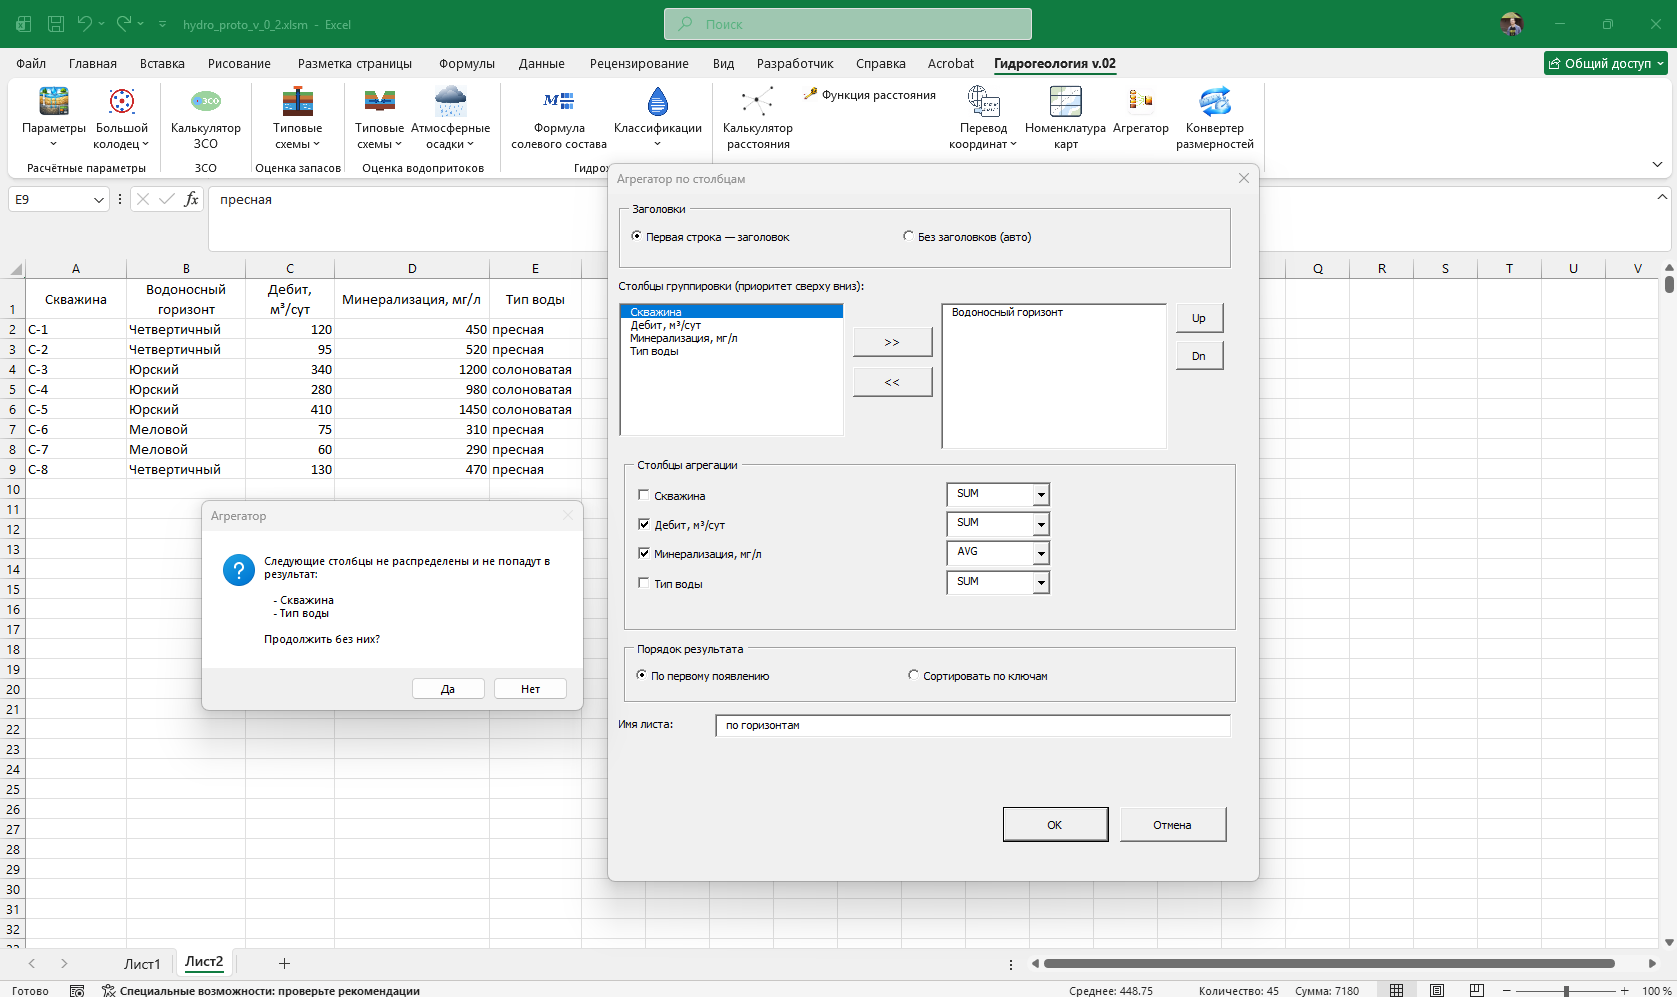Switch to the Формулы ribbon tab
Screen dimensions: 1677x997
click(x=466, y=63)
